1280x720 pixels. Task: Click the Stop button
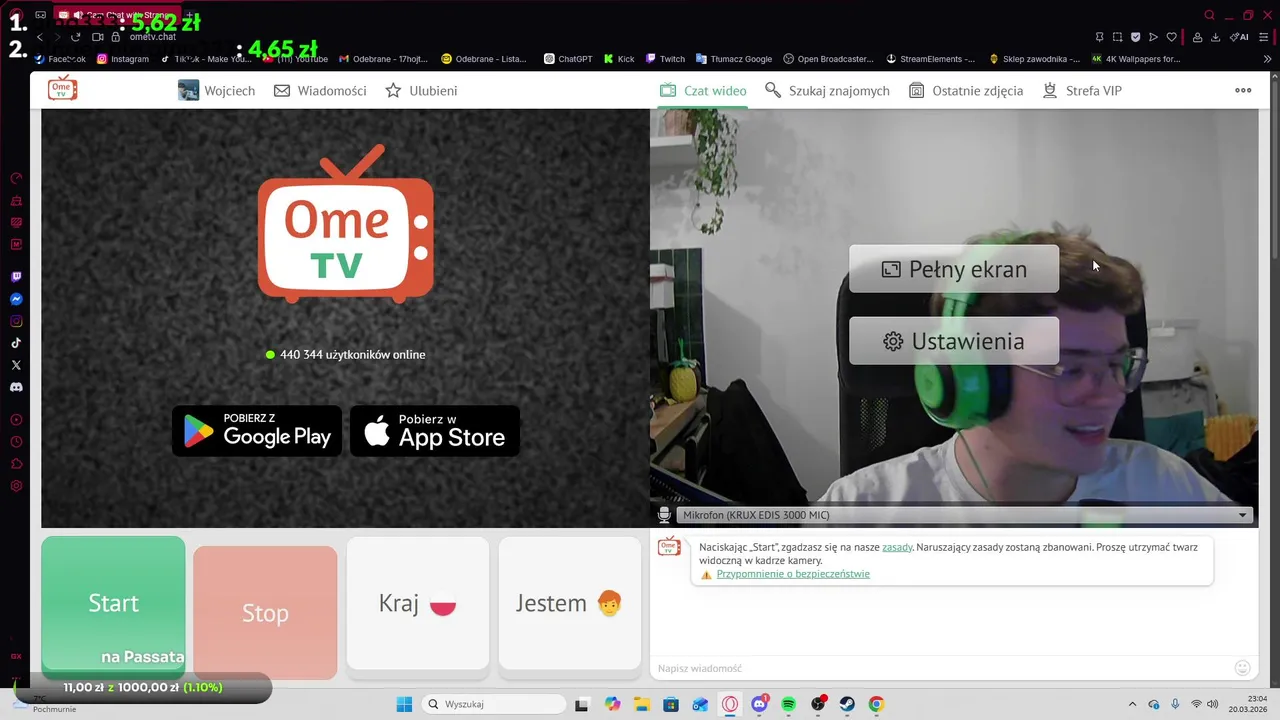(265, 613)
